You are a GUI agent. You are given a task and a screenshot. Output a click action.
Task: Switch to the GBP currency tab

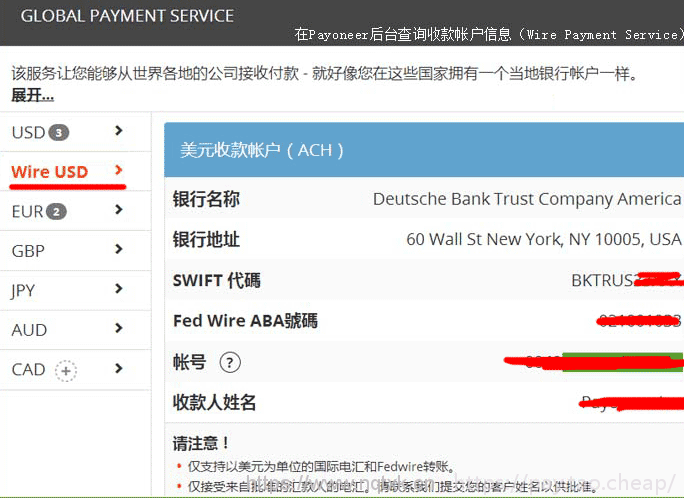(x=28, y=251)
